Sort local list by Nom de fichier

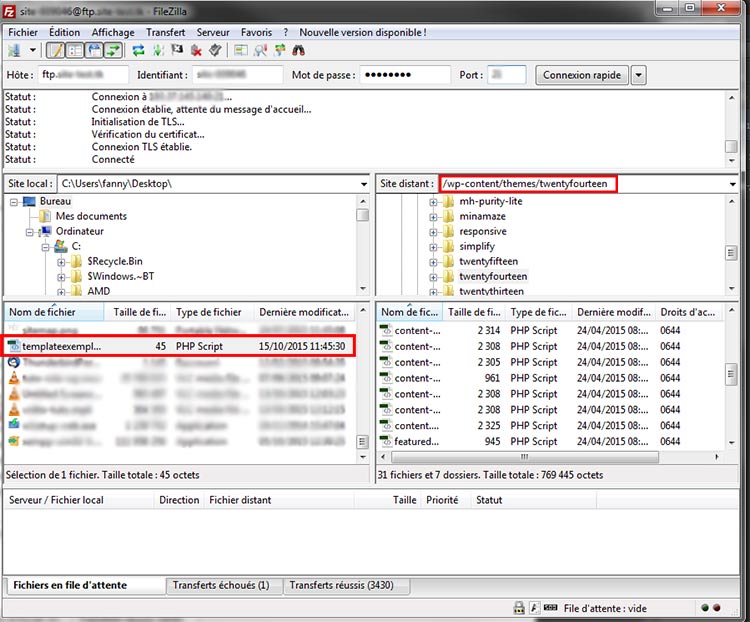click(x=54, y=312)
